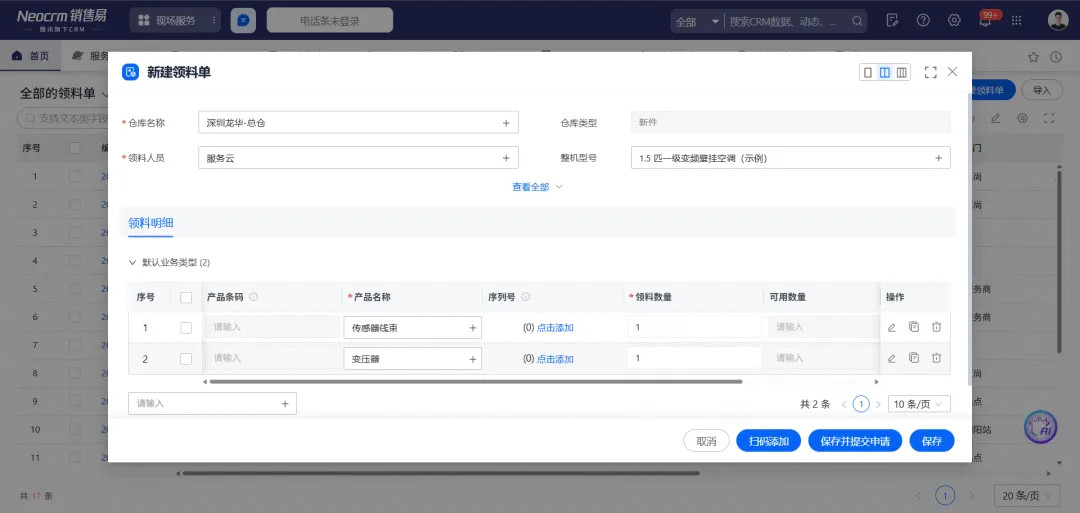Copy the 变压器 row with duplicate icon

point(914,358)
